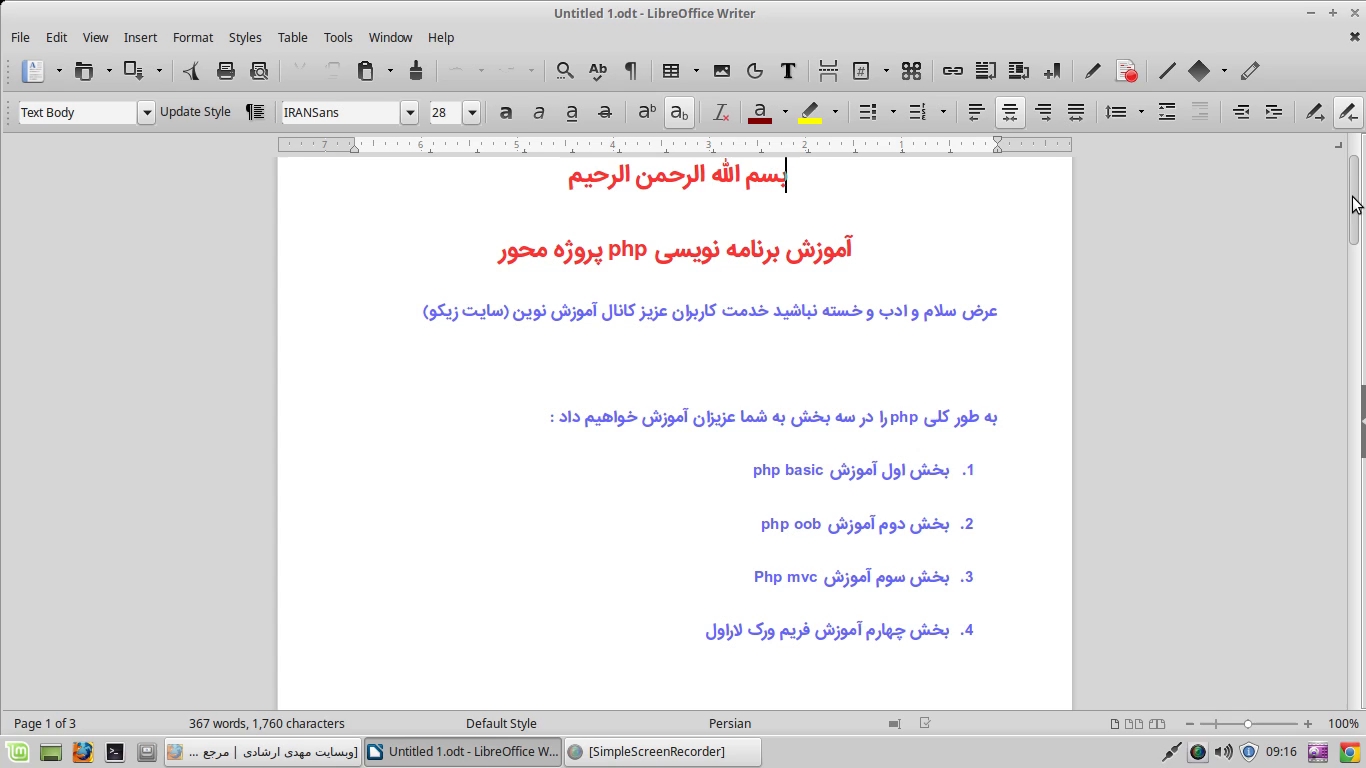Viewport: 1366px width, 768px height.
Task: Open the Format menu
Action: (192, 37)
